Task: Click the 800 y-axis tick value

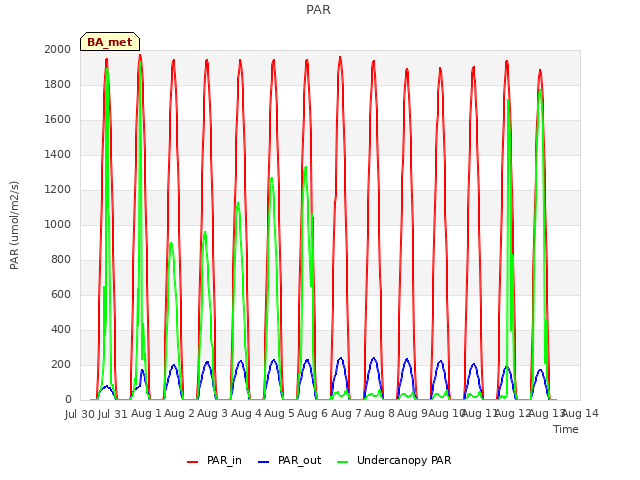Action: coord(61,260)
